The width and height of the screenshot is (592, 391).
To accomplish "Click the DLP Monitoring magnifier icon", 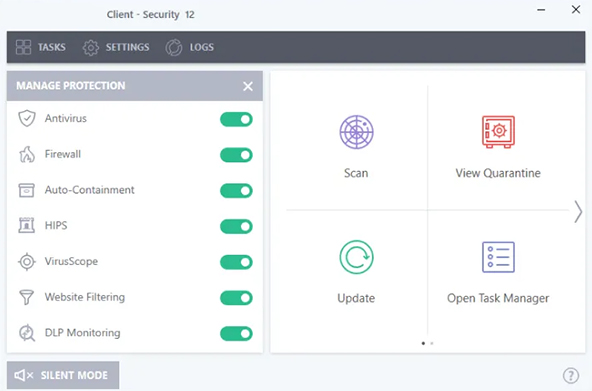I will [x=27, y=333].
